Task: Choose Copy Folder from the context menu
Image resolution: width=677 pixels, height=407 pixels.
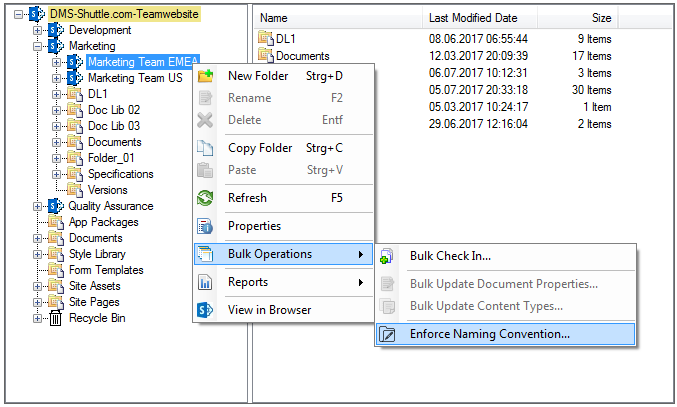Action: click(284, 148)
